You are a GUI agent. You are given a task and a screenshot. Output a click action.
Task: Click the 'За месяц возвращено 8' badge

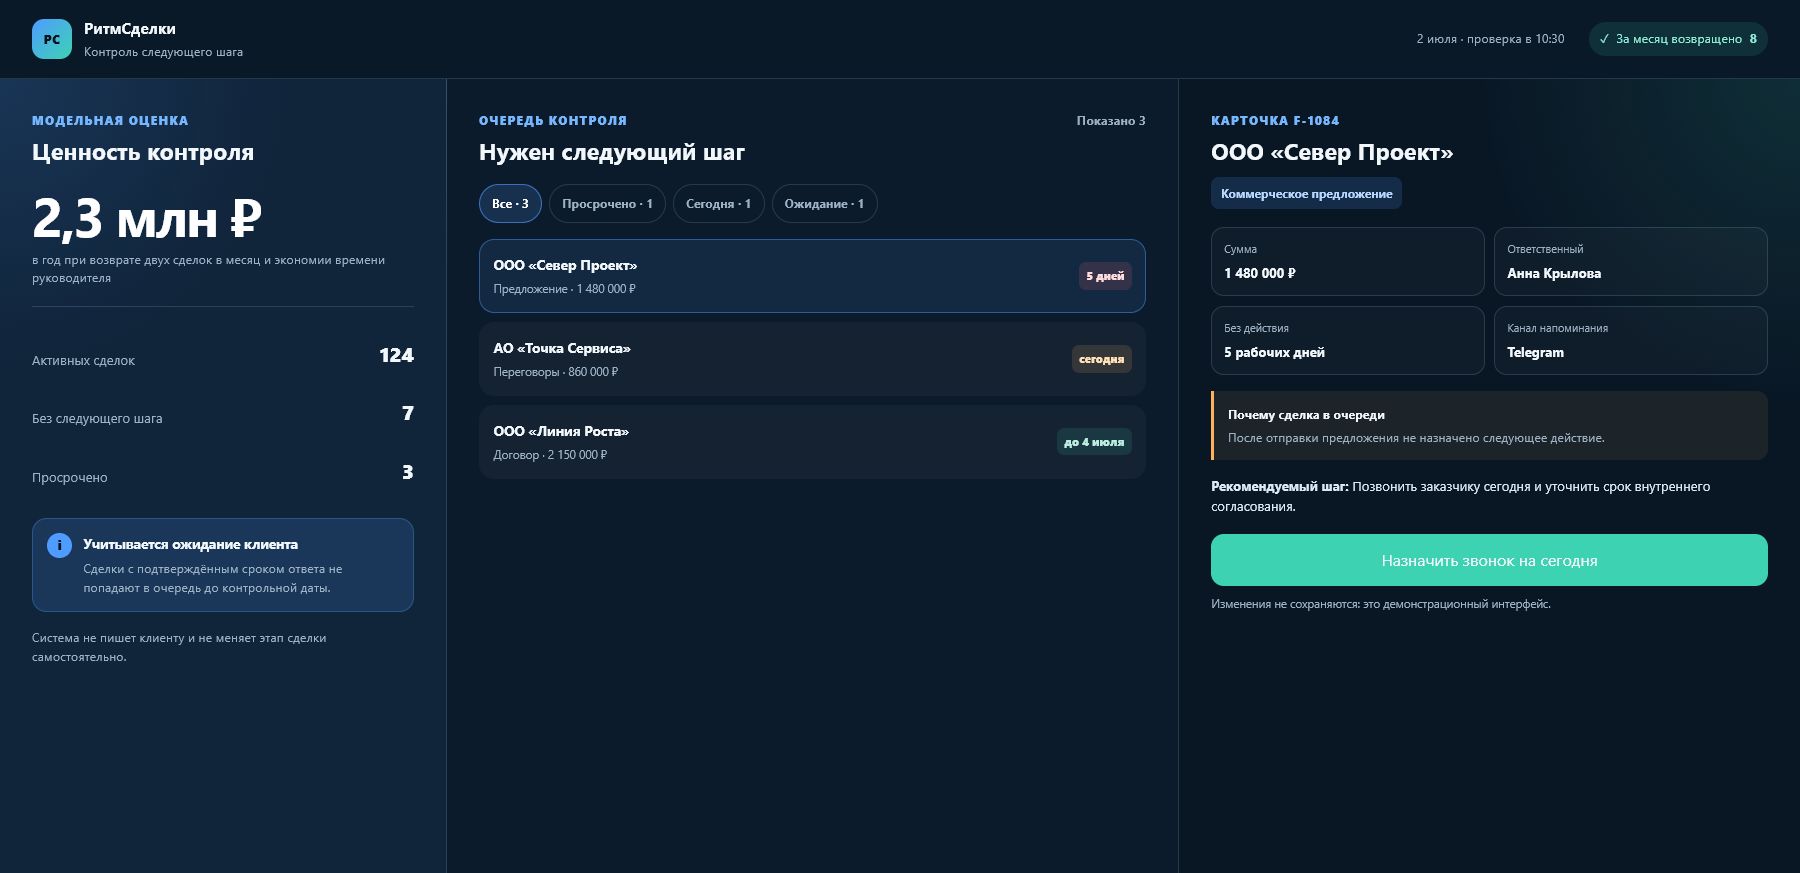(x=1678, y=39)
